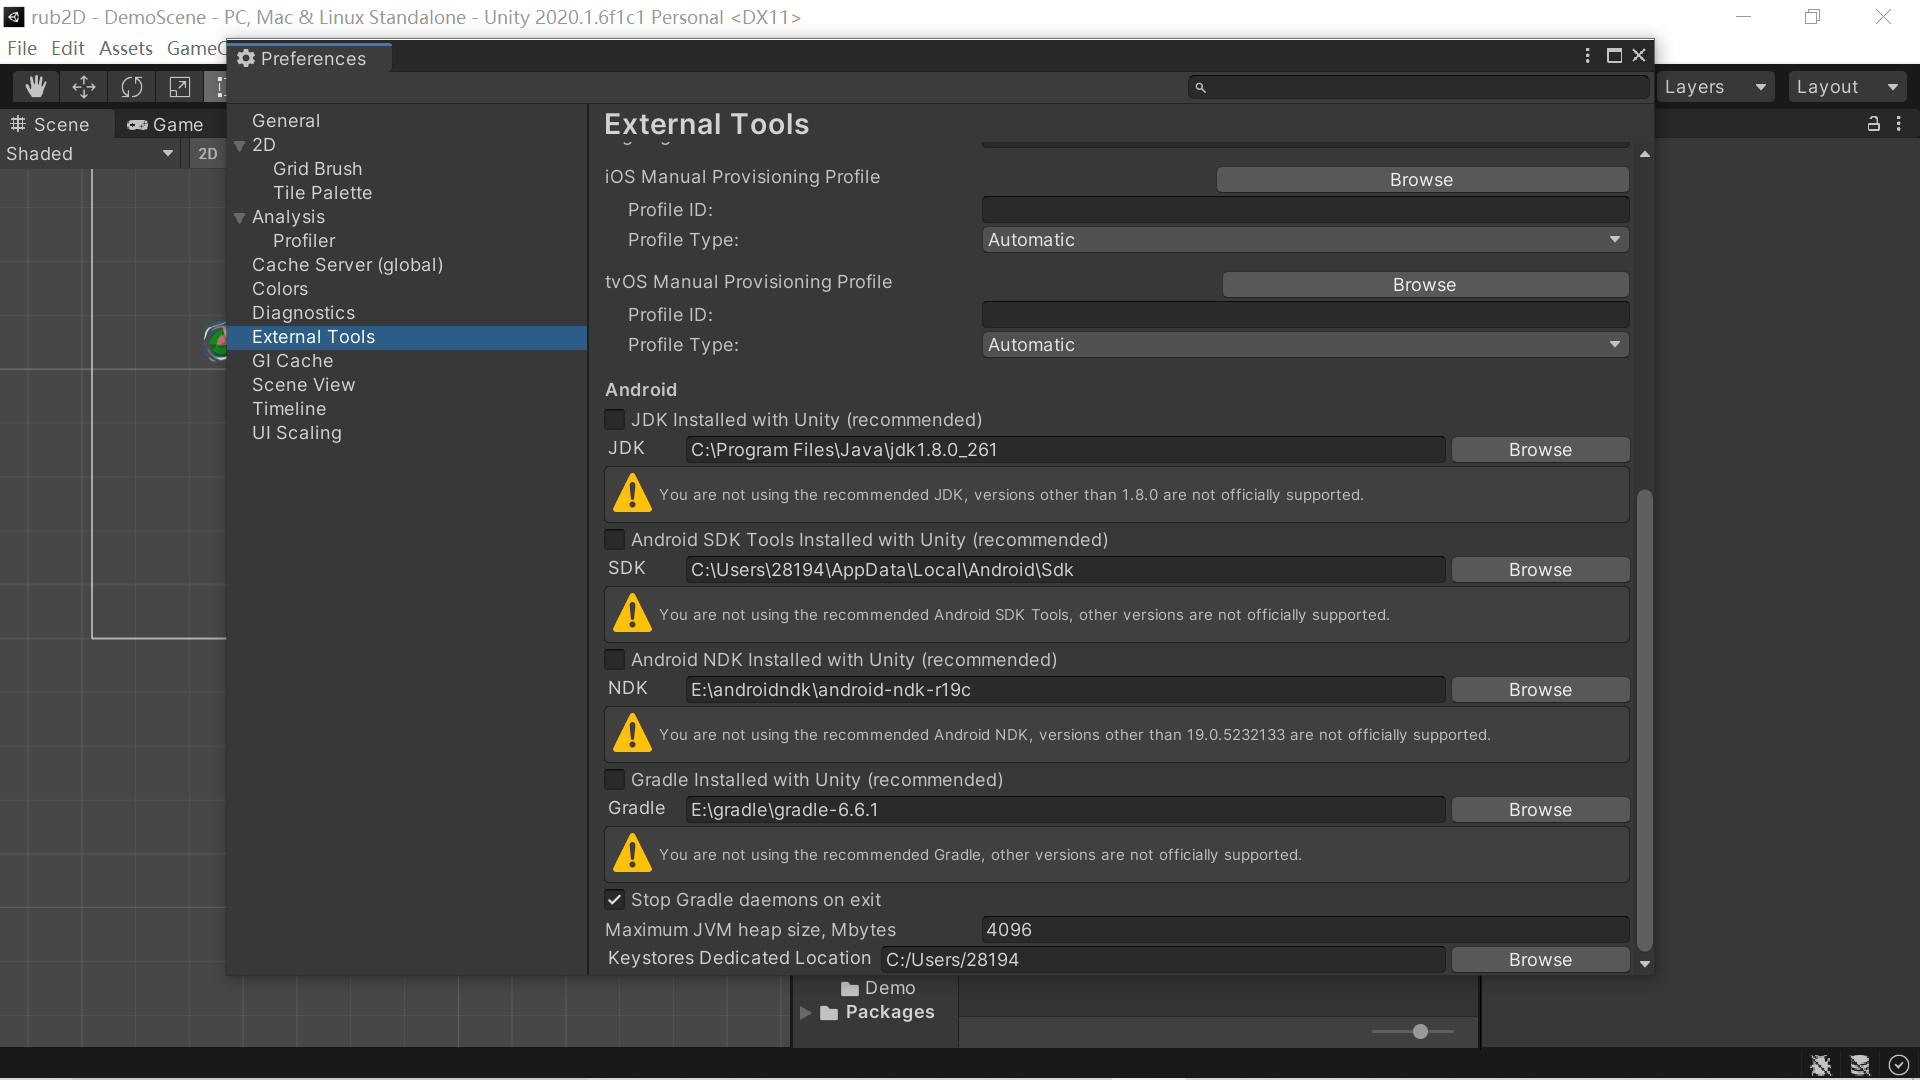Browse for NDK path
The width and height of the screenshot is (1920, 1080).
coord(1540,690)
